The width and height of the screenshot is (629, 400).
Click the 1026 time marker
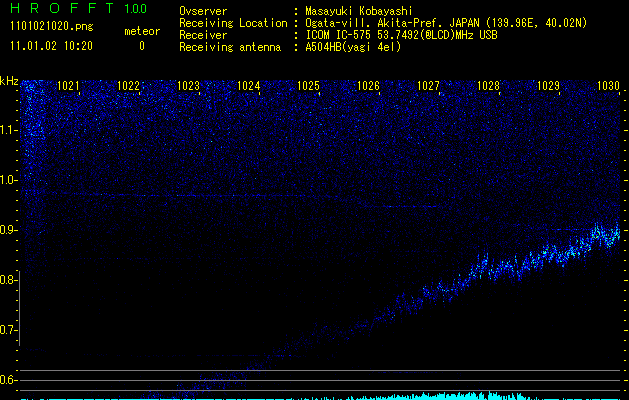pos(369,86)
